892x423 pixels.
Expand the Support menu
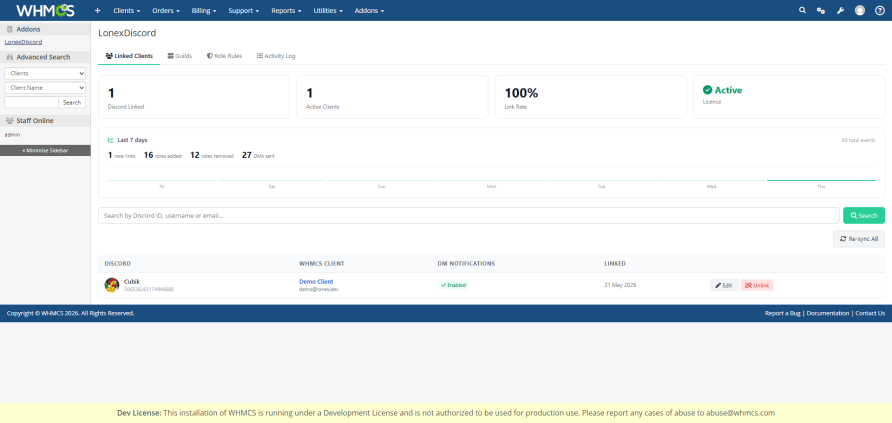243,10
